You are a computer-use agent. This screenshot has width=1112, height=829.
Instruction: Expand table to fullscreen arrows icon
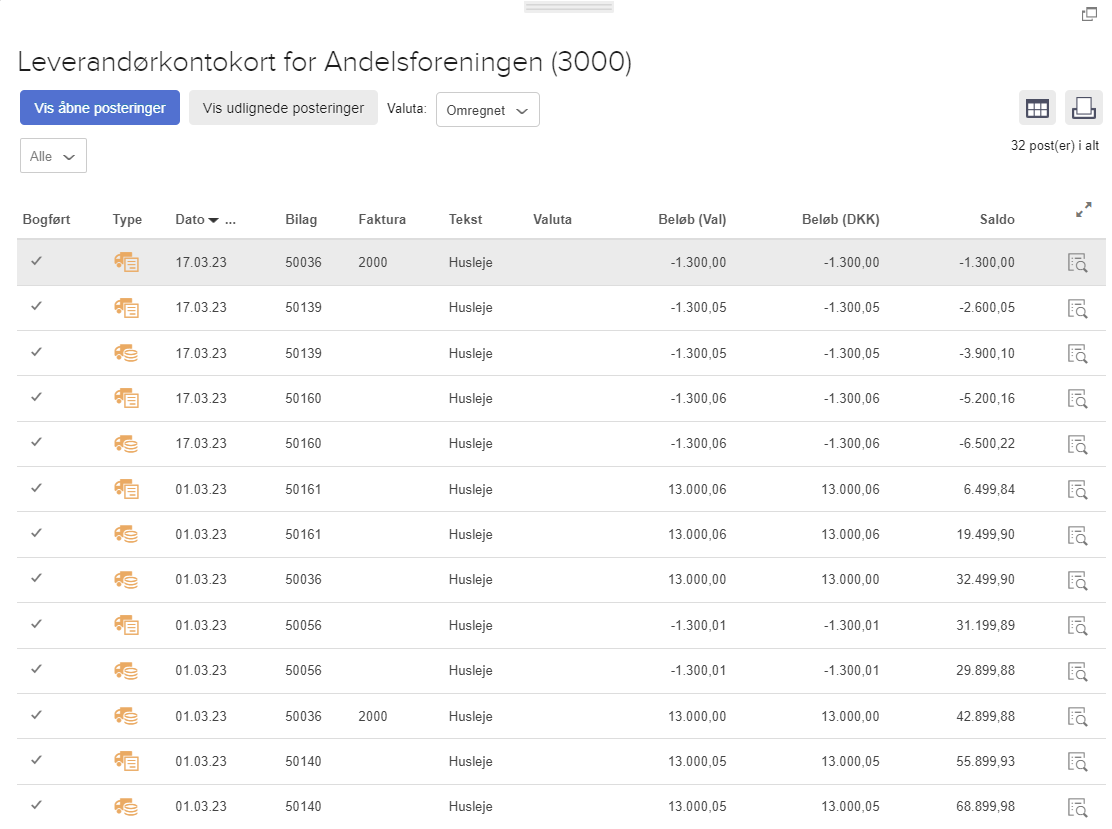[x=1083, y=210]
